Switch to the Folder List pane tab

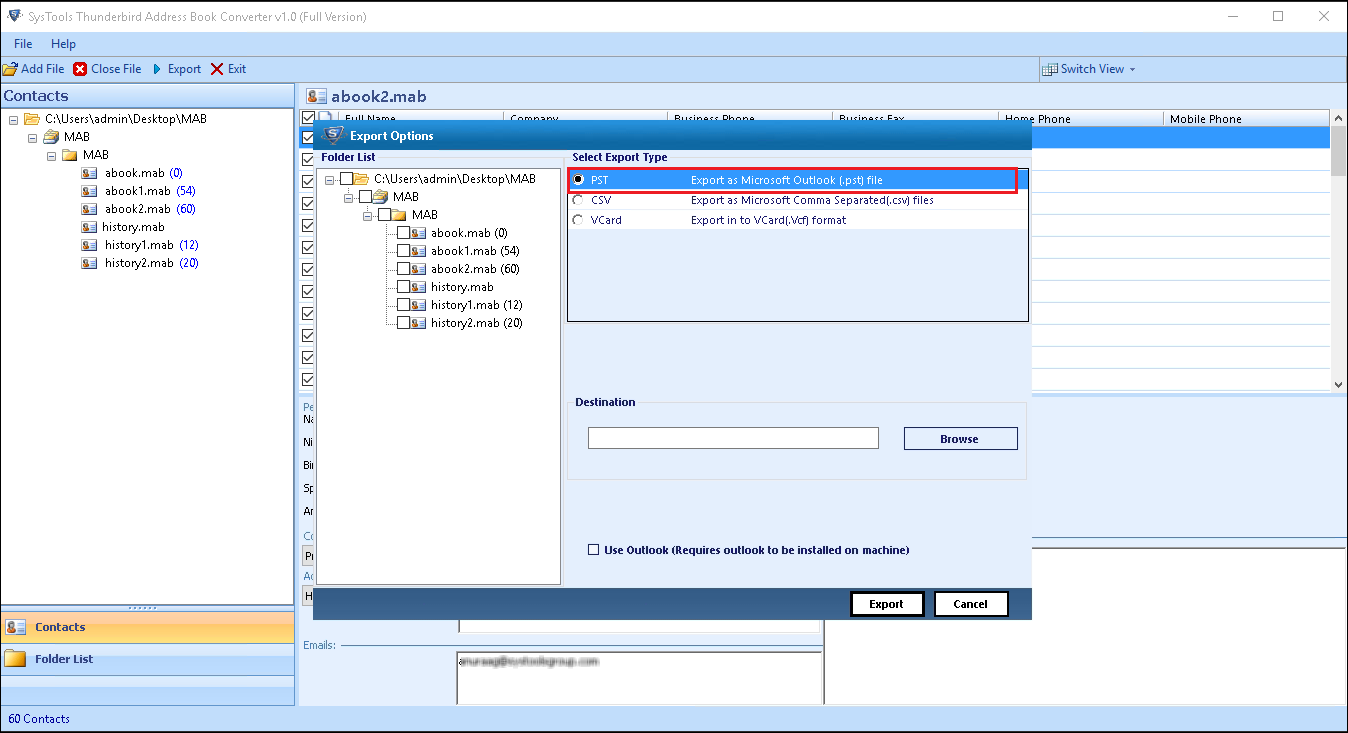pos(147,659)
